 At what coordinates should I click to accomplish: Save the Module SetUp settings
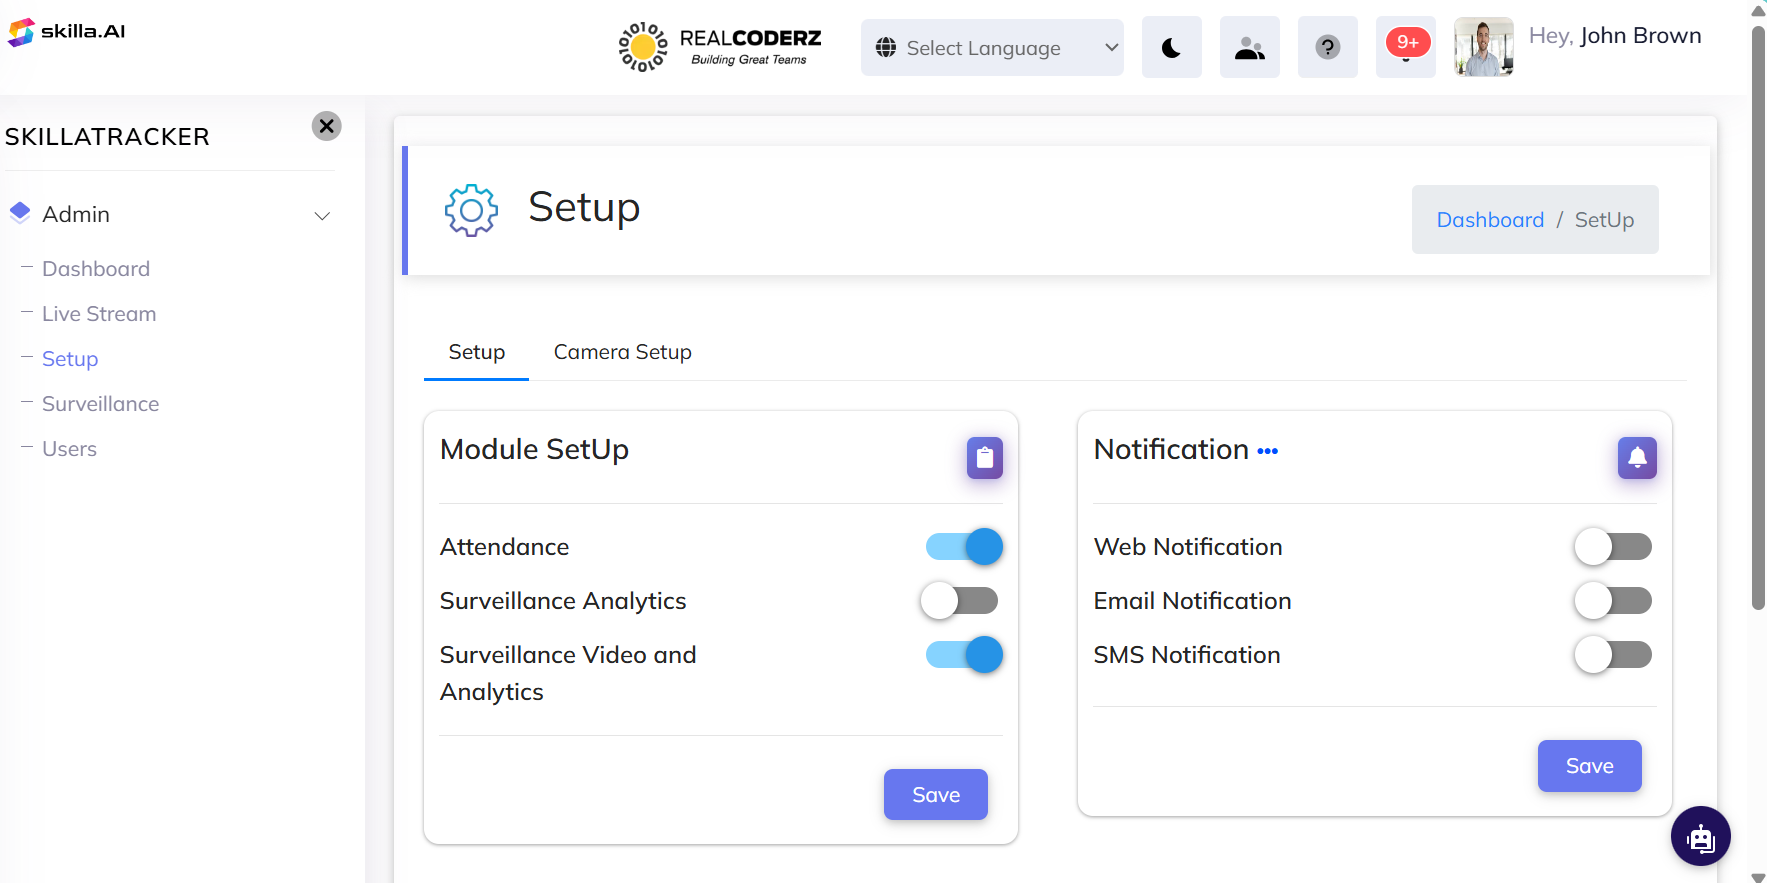coord(935,794)
